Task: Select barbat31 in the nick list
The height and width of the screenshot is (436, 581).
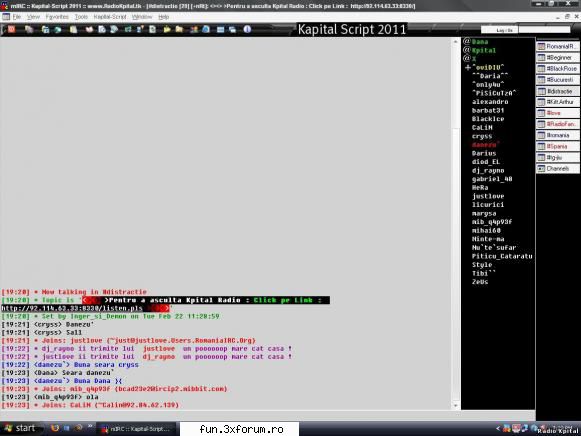Action: tap(488, 110)
